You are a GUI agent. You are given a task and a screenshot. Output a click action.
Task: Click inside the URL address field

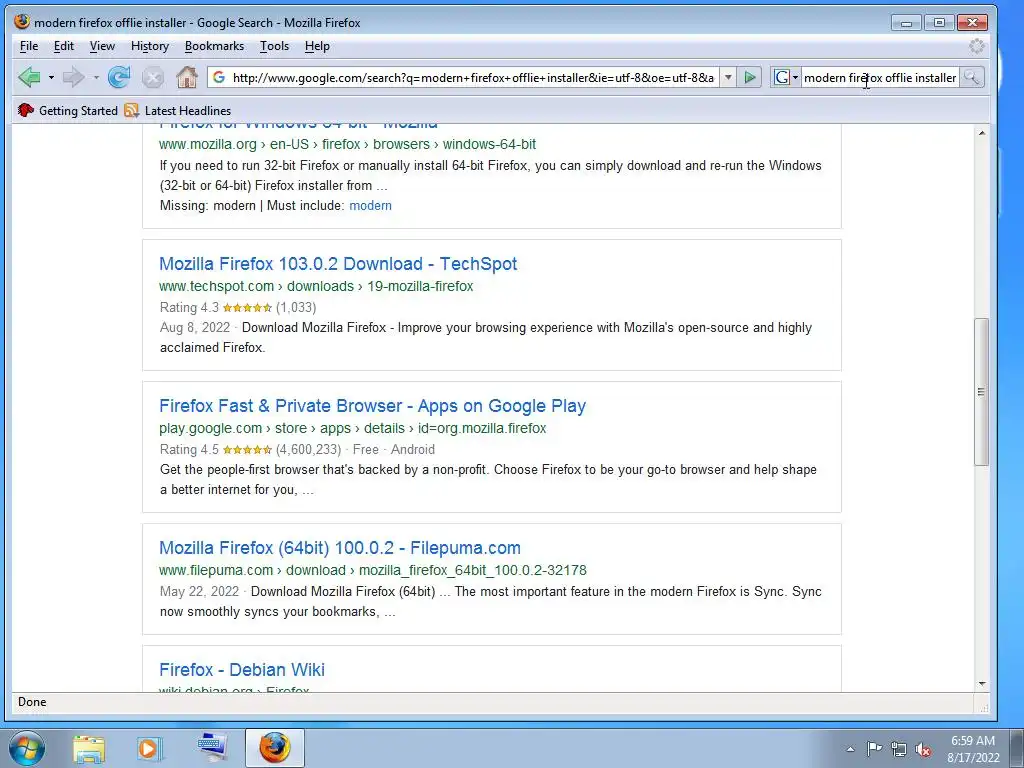[x=473, y=78]
